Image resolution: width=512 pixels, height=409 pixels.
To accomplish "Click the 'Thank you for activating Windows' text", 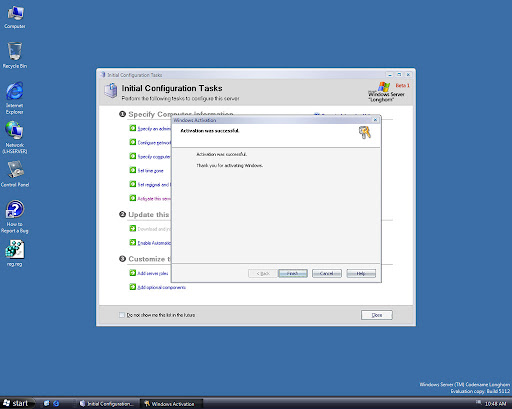I will 229,165.
